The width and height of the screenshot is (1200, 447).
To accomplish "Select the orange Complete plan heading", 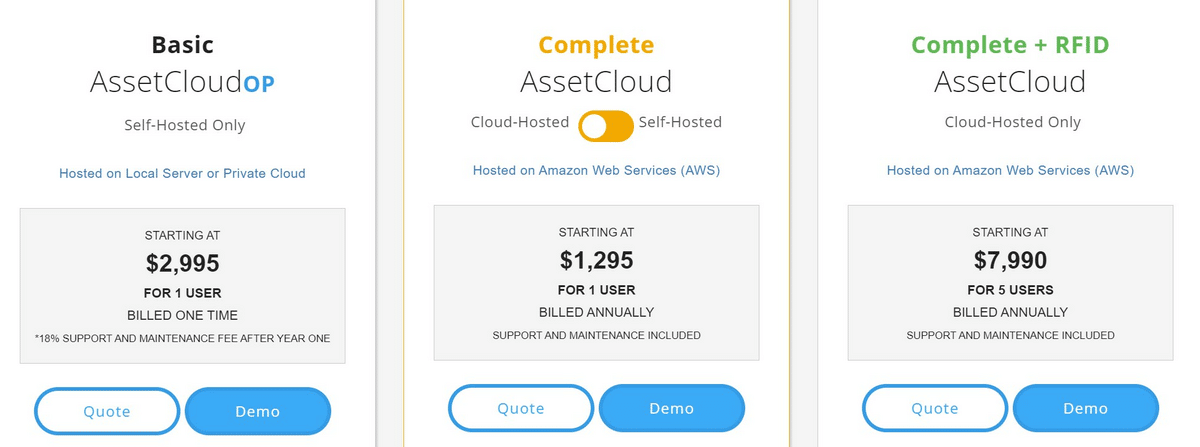I will click(596, 45).
